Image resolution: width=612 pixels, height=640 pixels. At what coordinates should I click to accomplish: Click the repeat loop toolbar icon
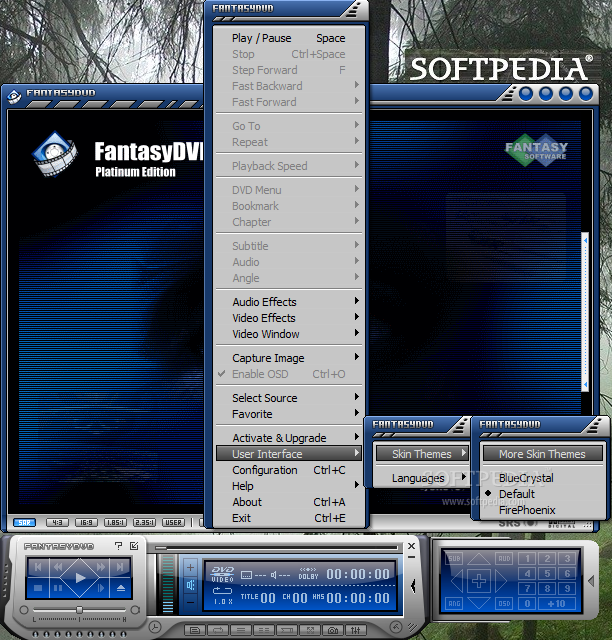click(x=218, y=631)
